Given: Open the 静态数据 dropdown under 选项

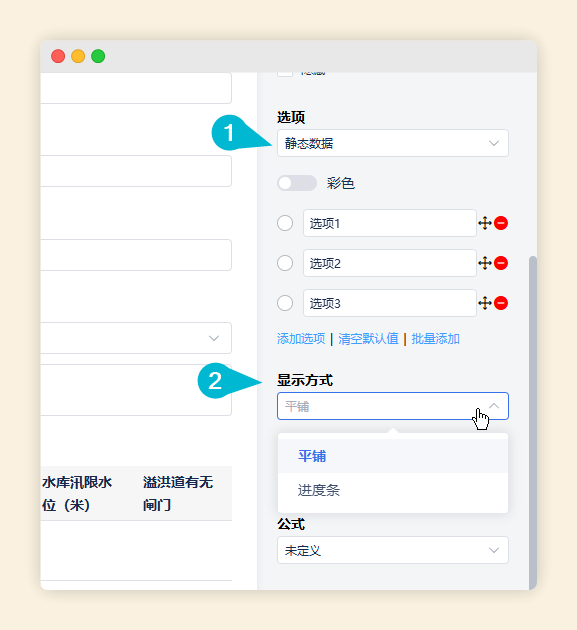Looking at the screenshot, I should 393,143.
